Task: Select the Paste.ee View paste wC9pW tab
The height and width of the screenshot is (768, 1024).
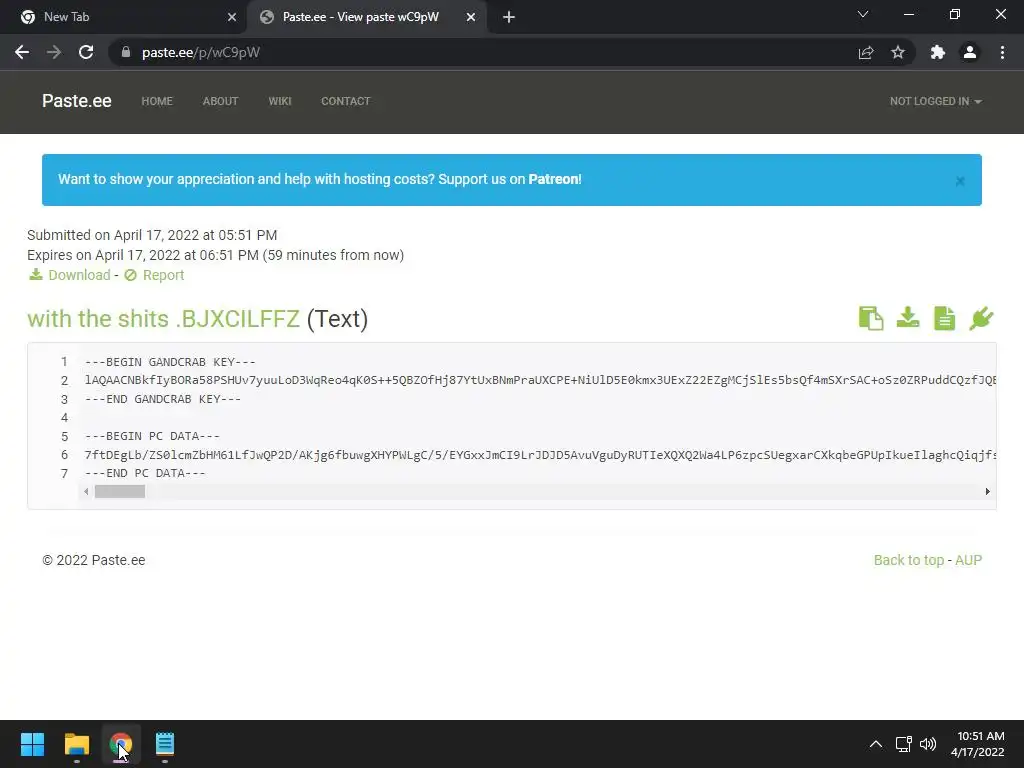Action: [x=367, y=17]
